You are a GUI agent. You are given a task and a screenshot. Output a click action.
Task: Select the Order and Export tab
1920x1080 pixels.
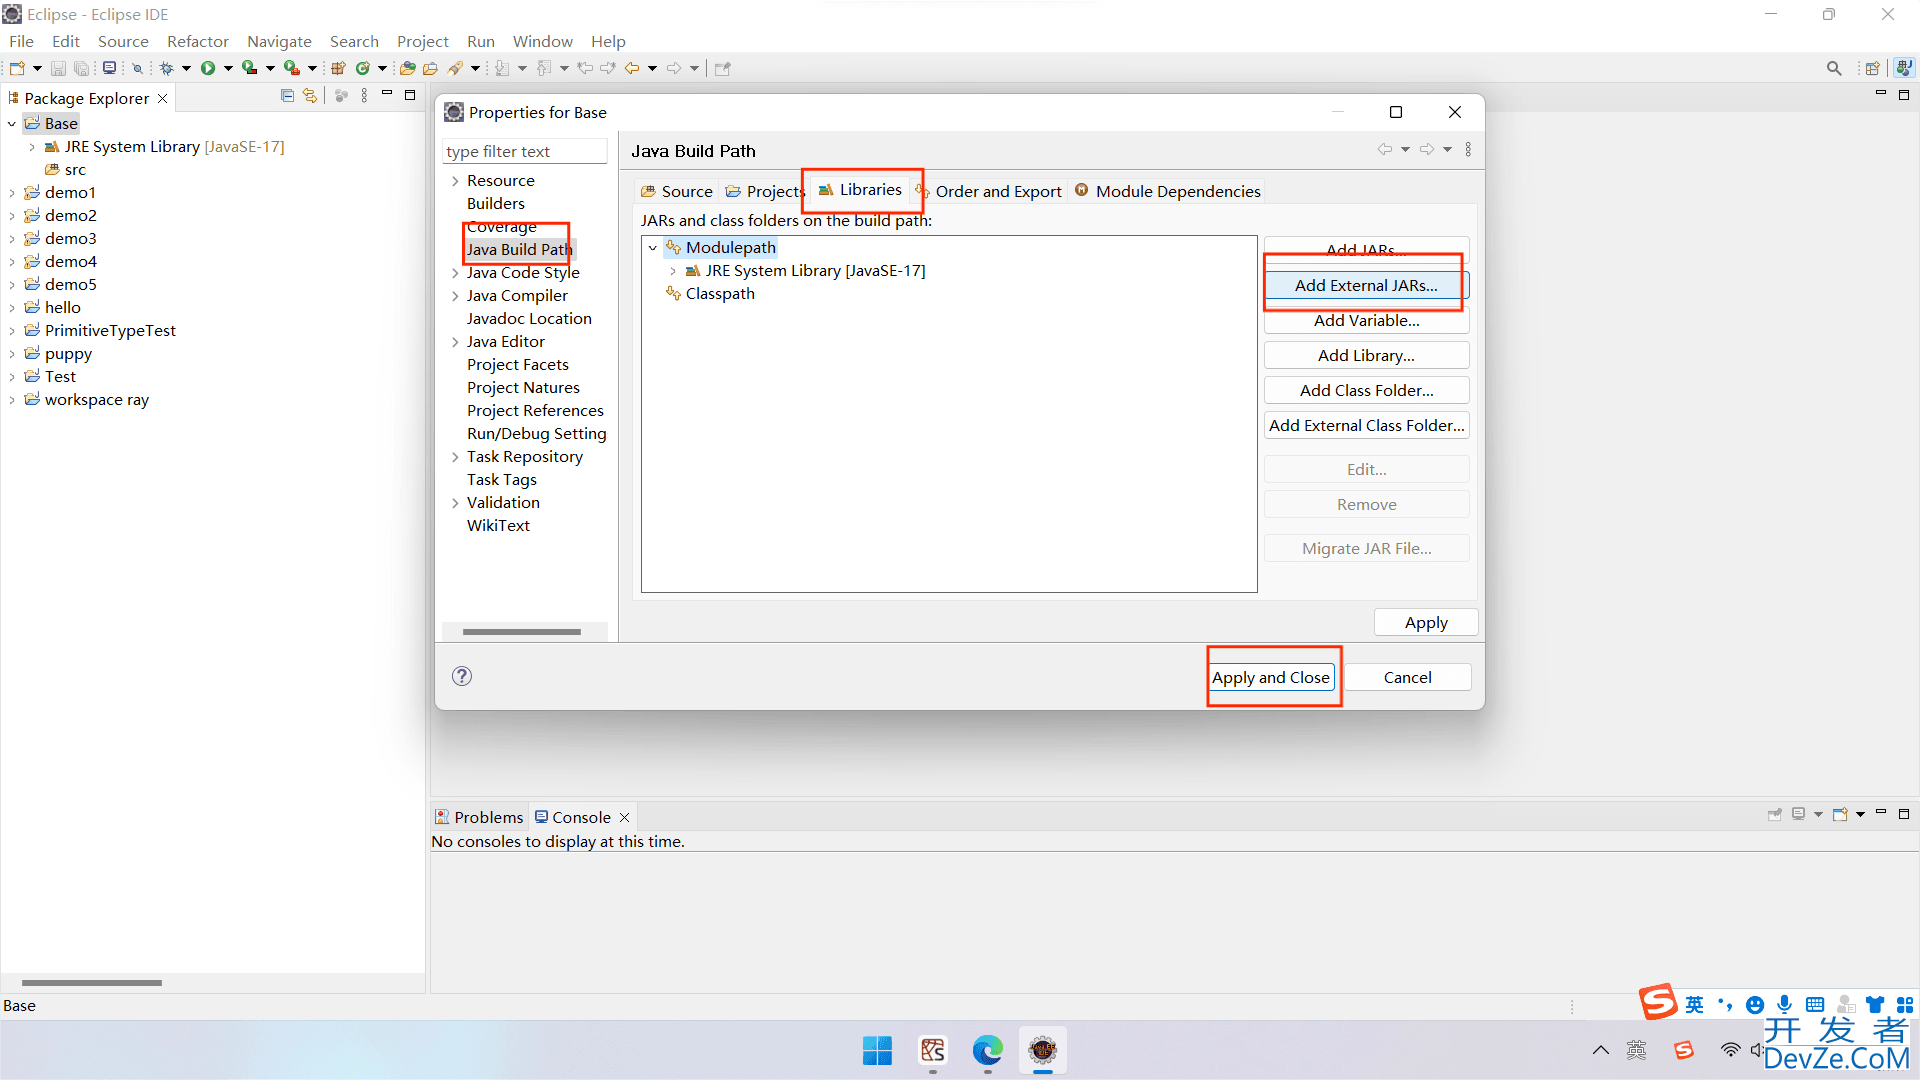click(997, 190)
